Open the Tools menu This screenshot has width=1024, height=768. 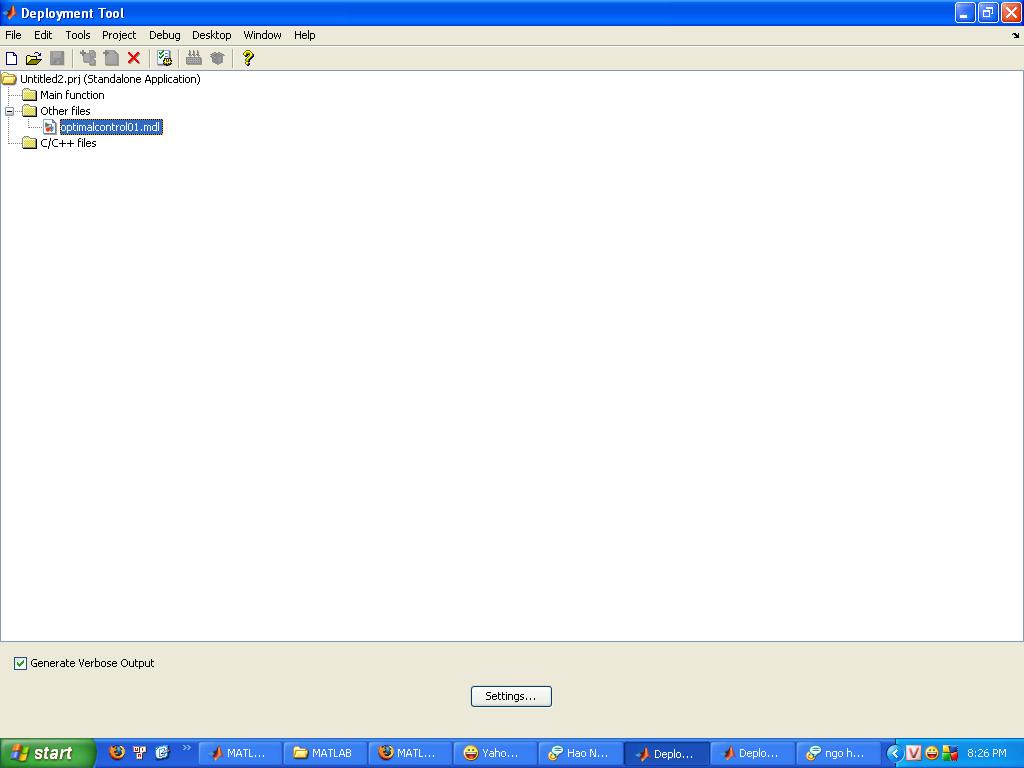[78, 35]
